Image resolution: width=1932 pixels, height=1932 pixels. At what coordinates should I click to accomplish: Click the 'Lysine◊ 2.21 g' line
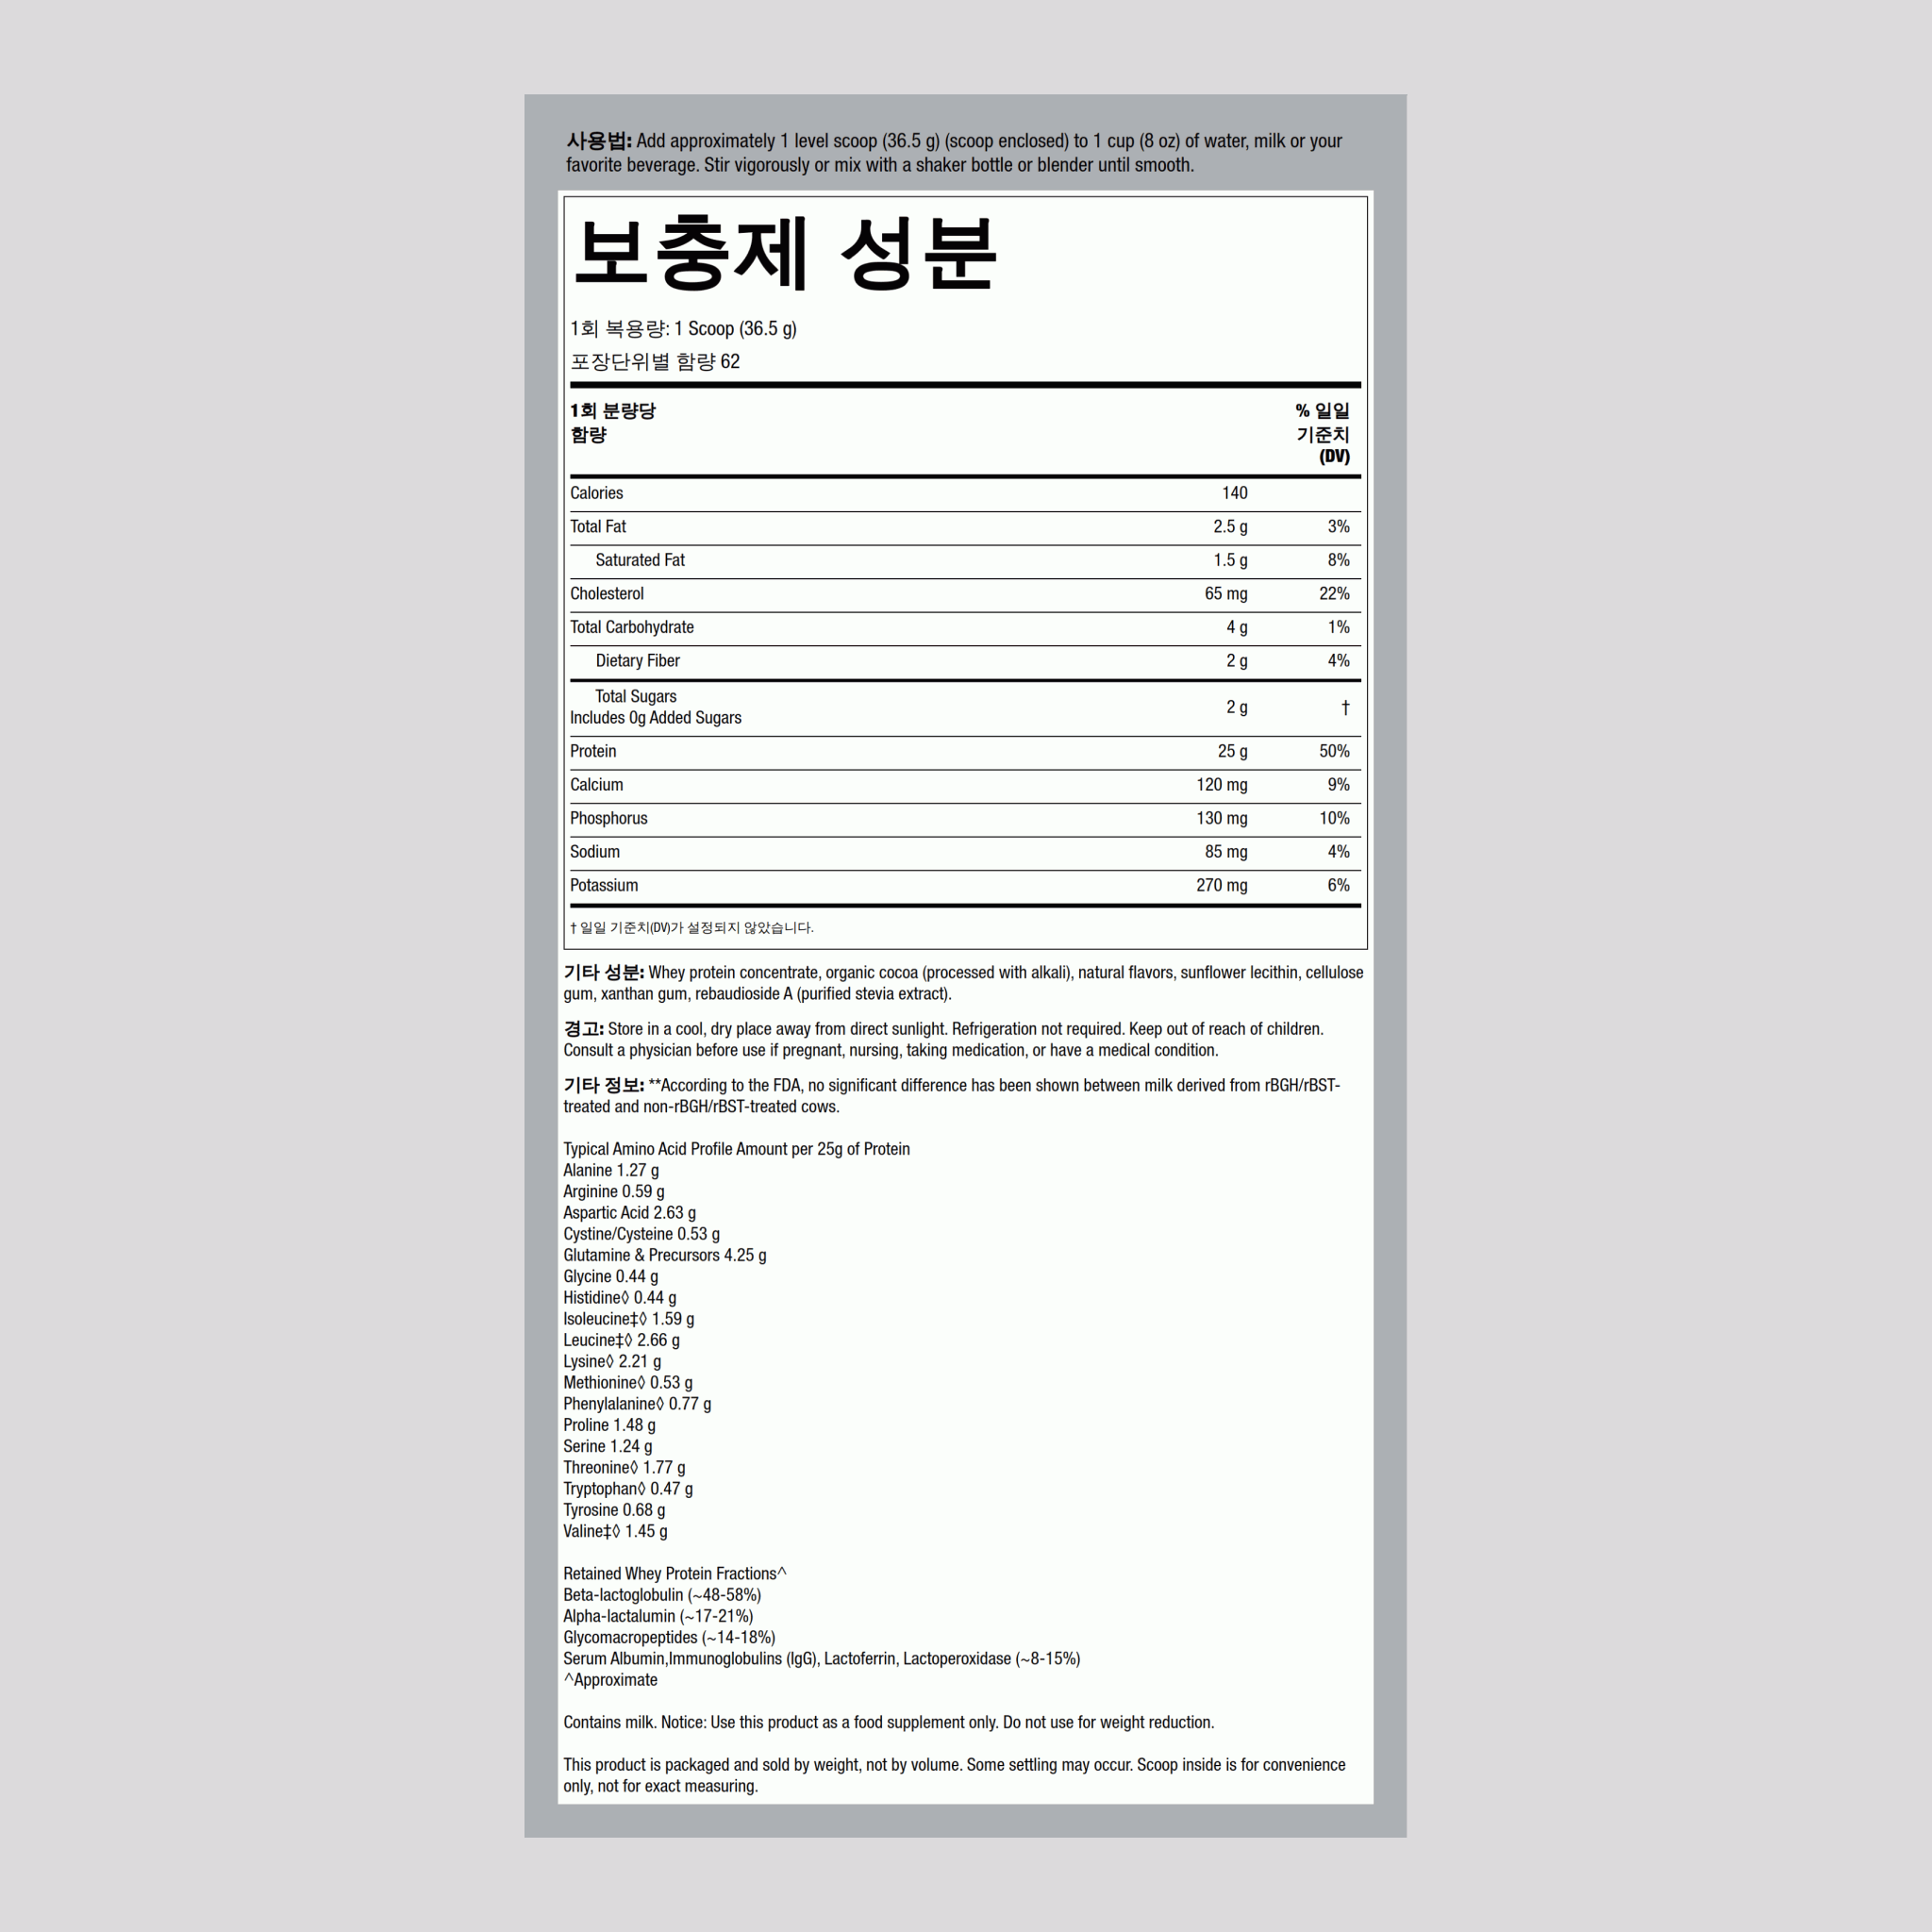click(612, 1362)
